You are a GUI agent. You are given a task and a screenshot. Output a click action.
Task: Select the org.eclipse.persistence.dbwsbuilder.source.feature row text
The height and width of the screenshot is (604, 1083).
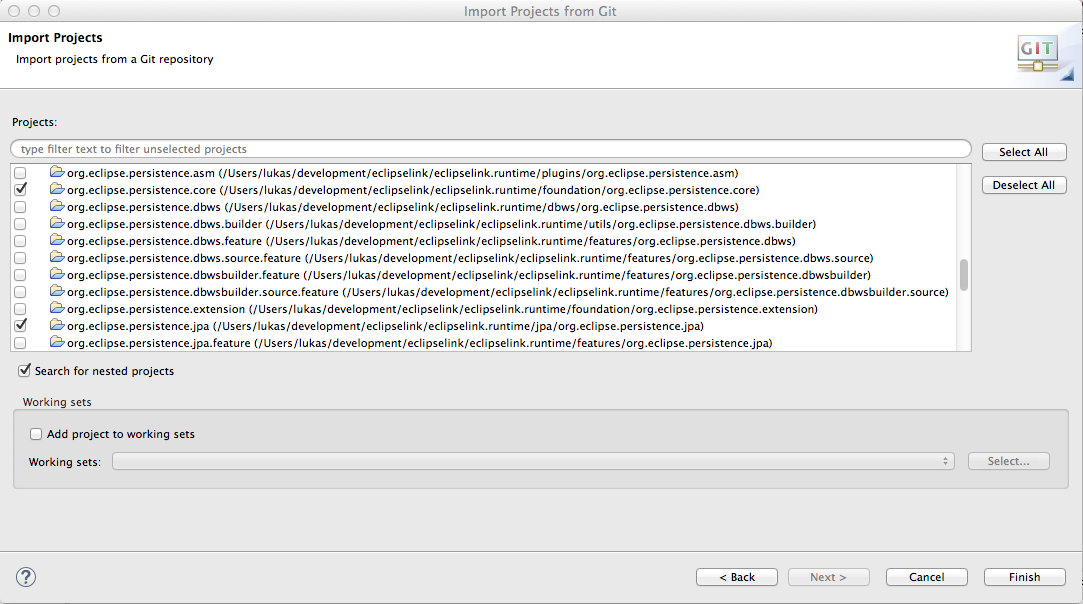pyautogui.click(x=508, y=292)
